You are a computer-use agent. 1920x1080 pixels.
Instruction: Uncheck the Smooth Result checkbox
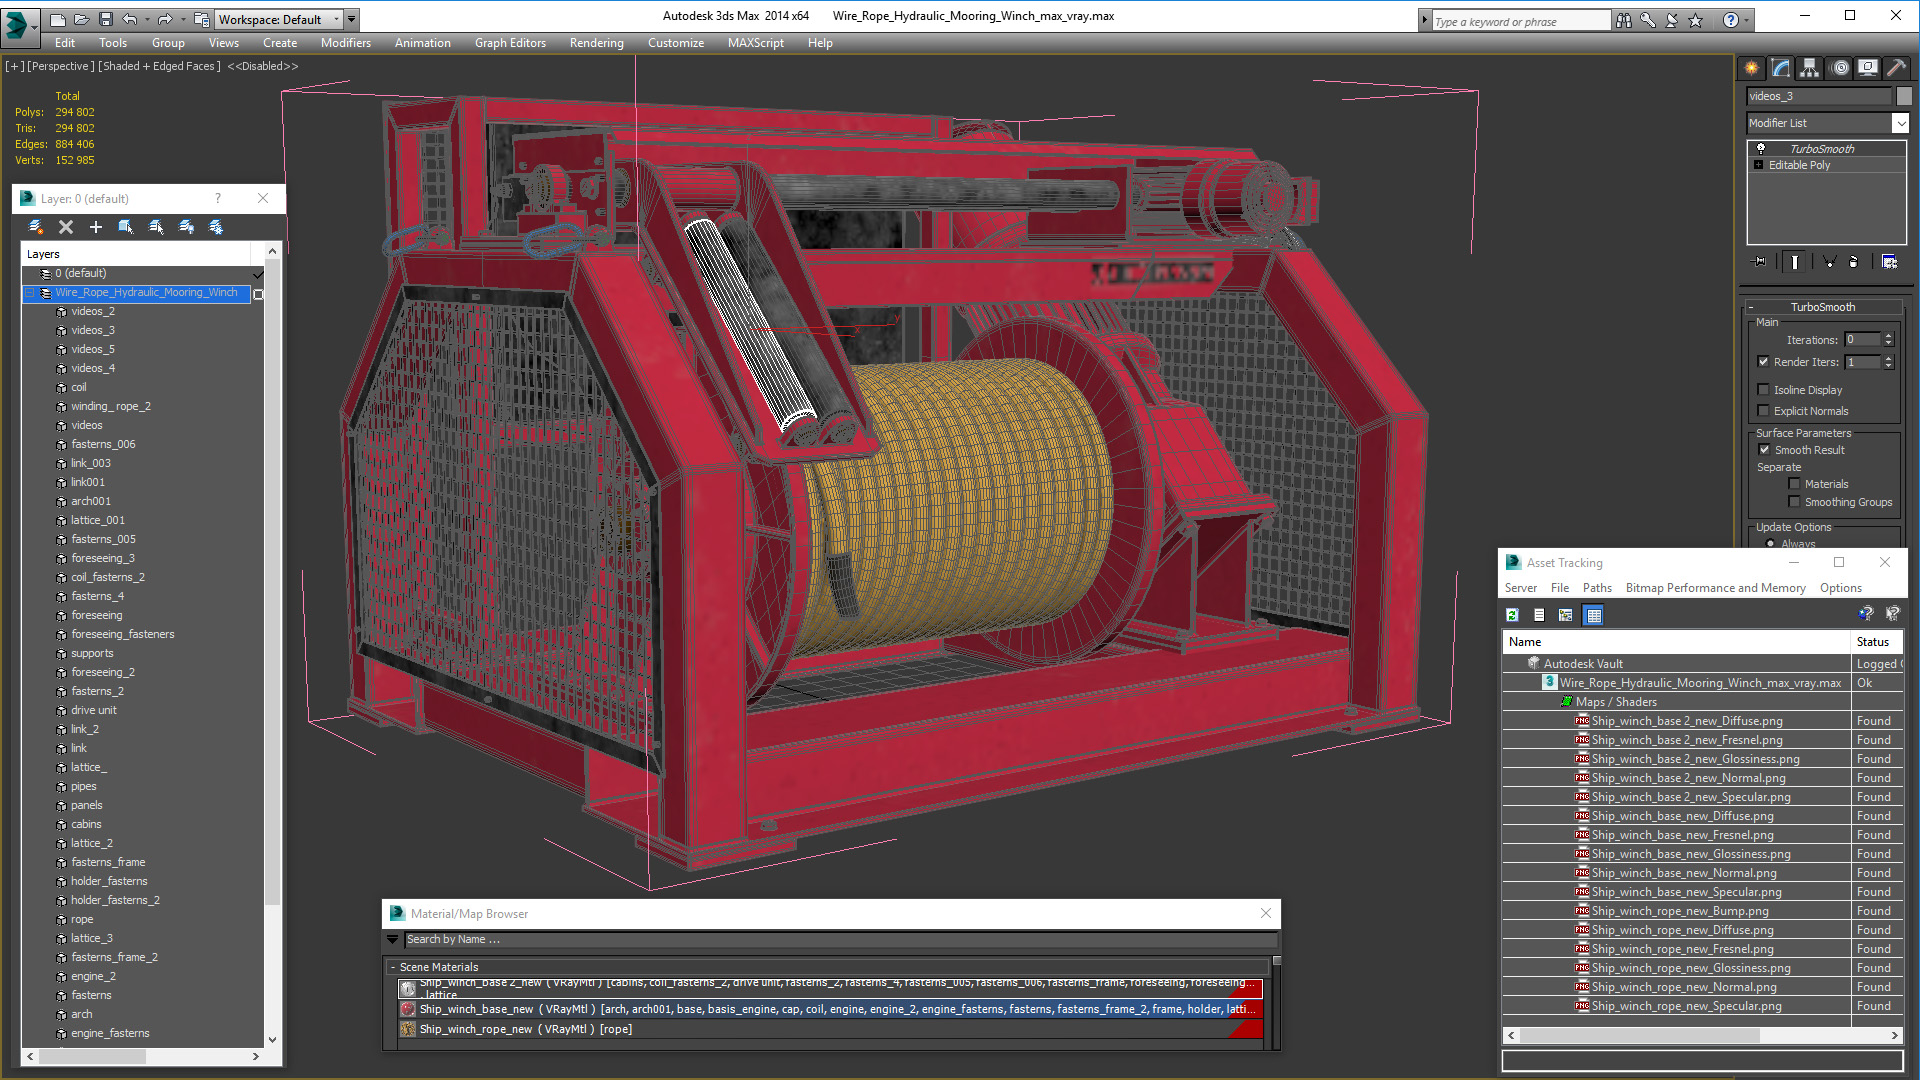tap(1765, 450)
